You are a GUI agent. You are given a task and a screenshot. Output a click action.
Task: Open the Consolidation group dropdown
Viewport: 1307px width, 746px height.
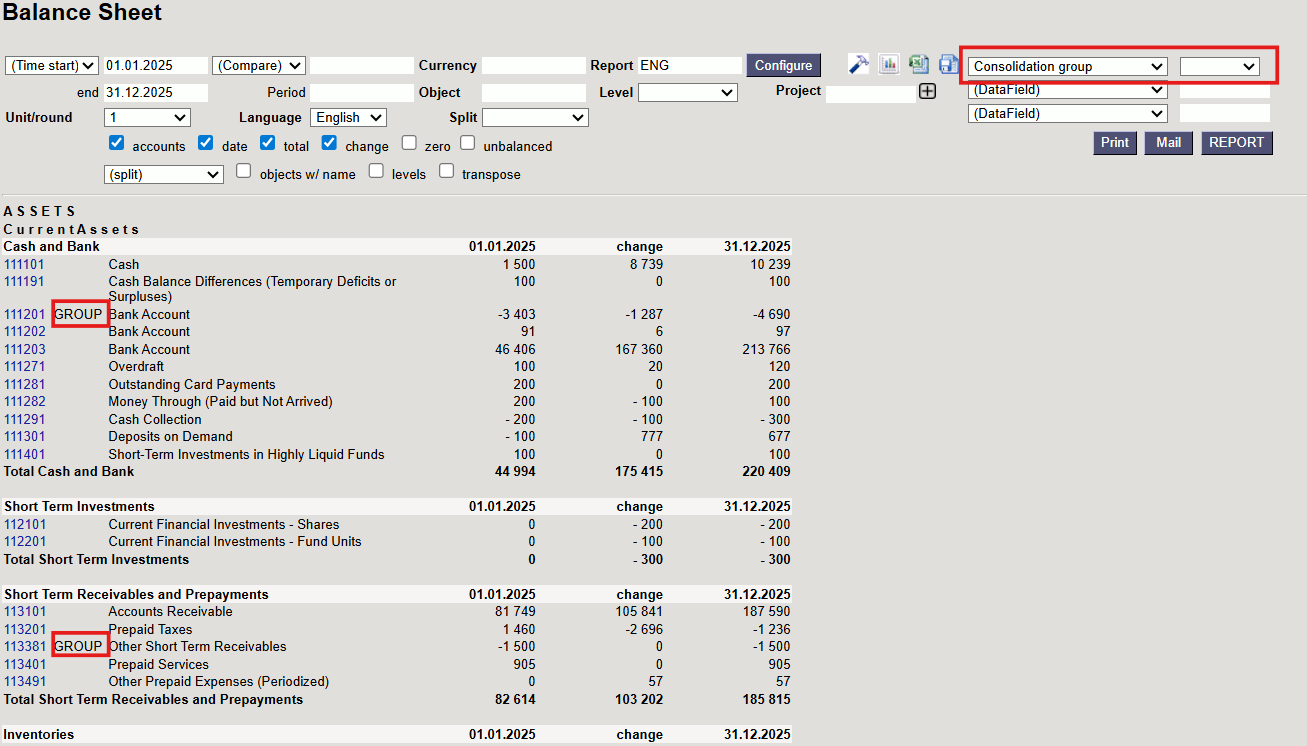click(x=1067, y=66)
